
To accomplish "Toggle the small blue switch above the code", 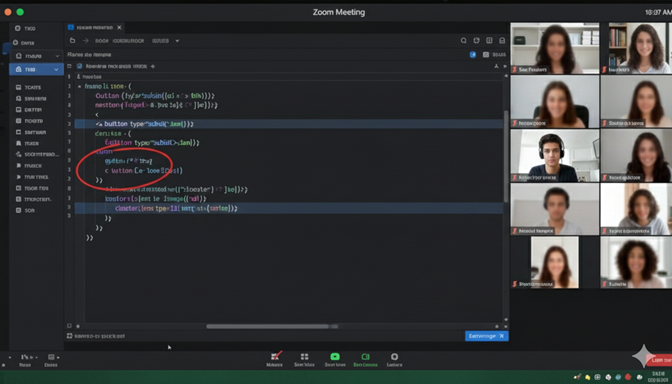I will coord(473,55).
